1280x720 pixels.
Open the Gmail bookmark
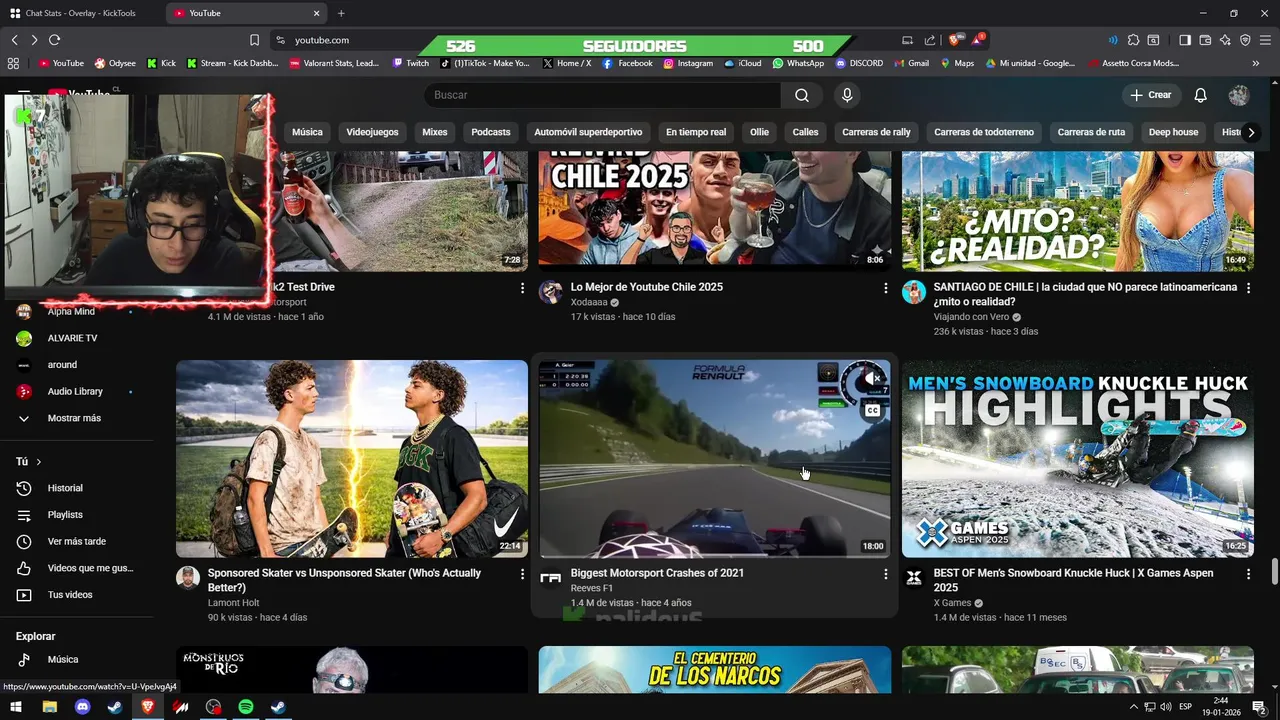(911, 63)
